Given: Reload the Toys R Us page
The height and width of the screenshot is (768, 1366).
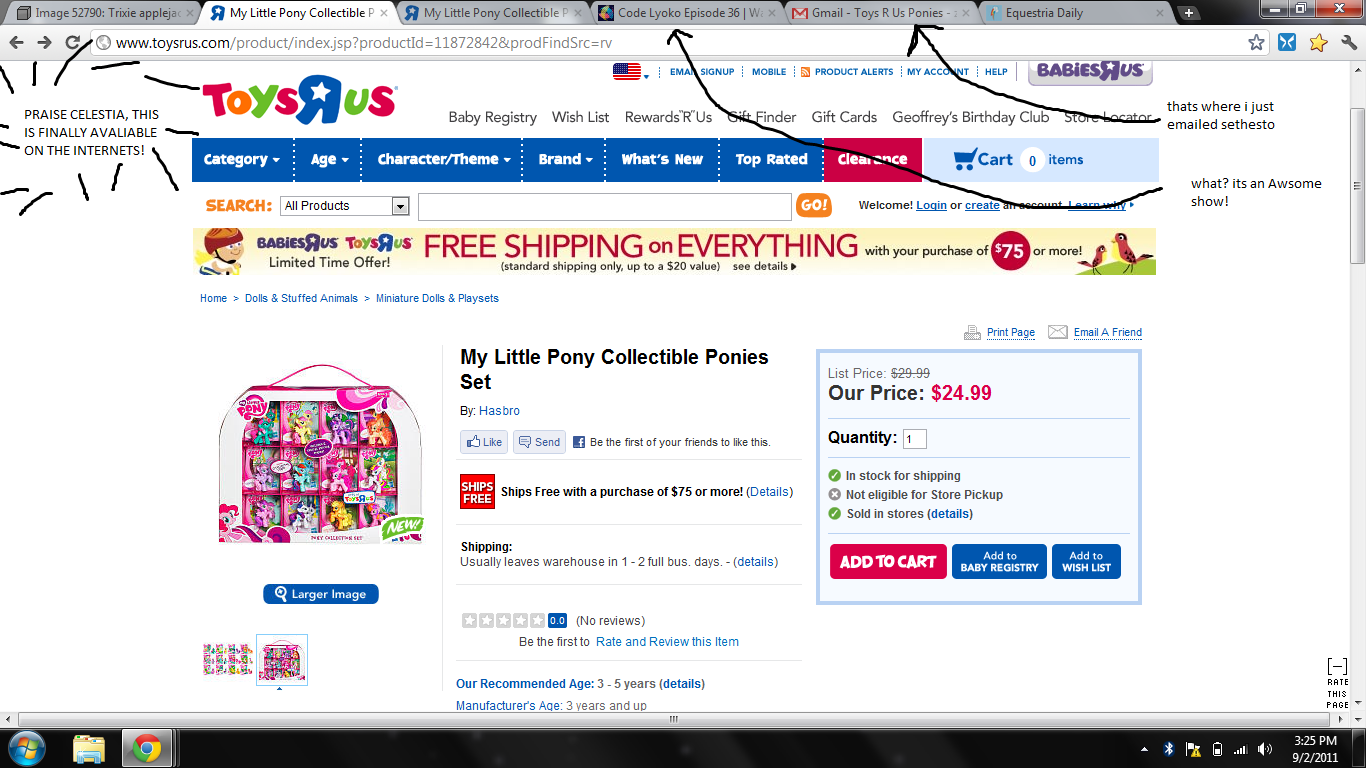Looking at the screenshot, I should click(x=73, y=43).
